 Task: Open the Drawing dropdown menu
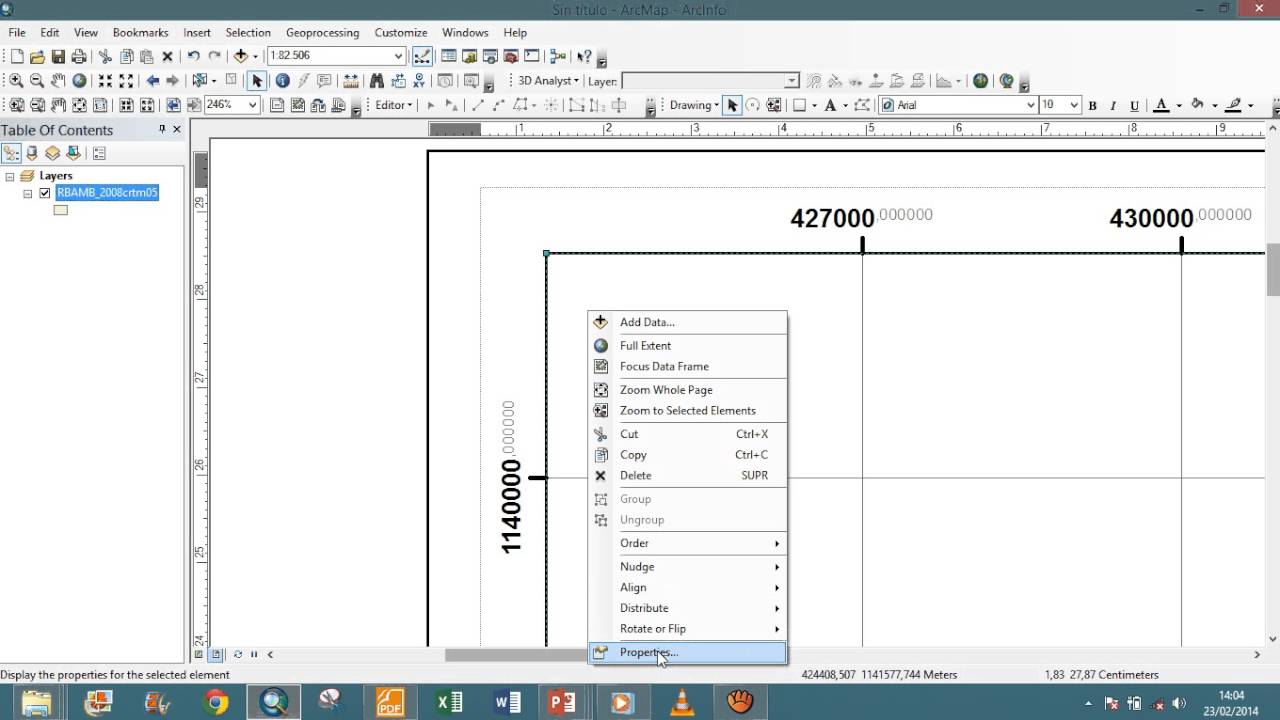pos(695,105)
